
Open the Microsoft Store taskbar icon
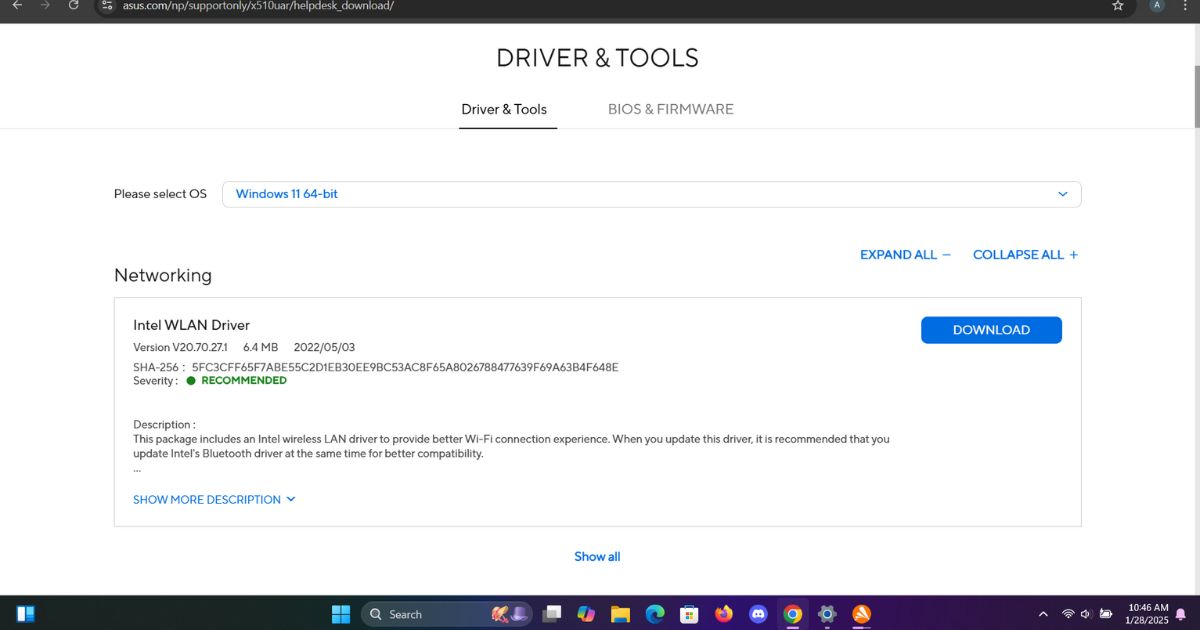coord(689,614)
